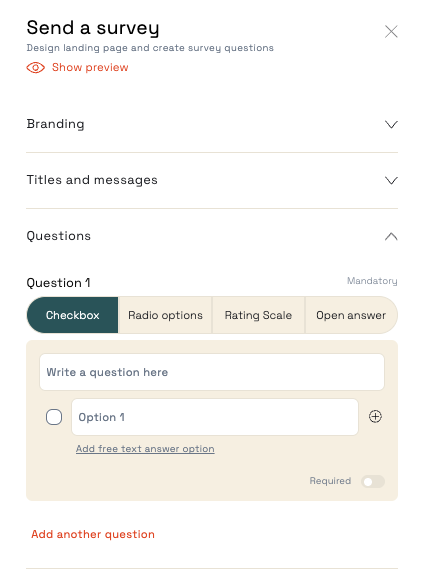The width and height of the screenshot is (433, 570).
Task: Choose Rating Scale question type
Action: (258, 315)
